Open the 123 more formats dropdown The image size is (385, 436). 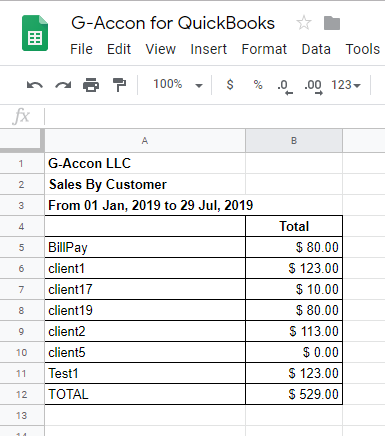point(346,85)
